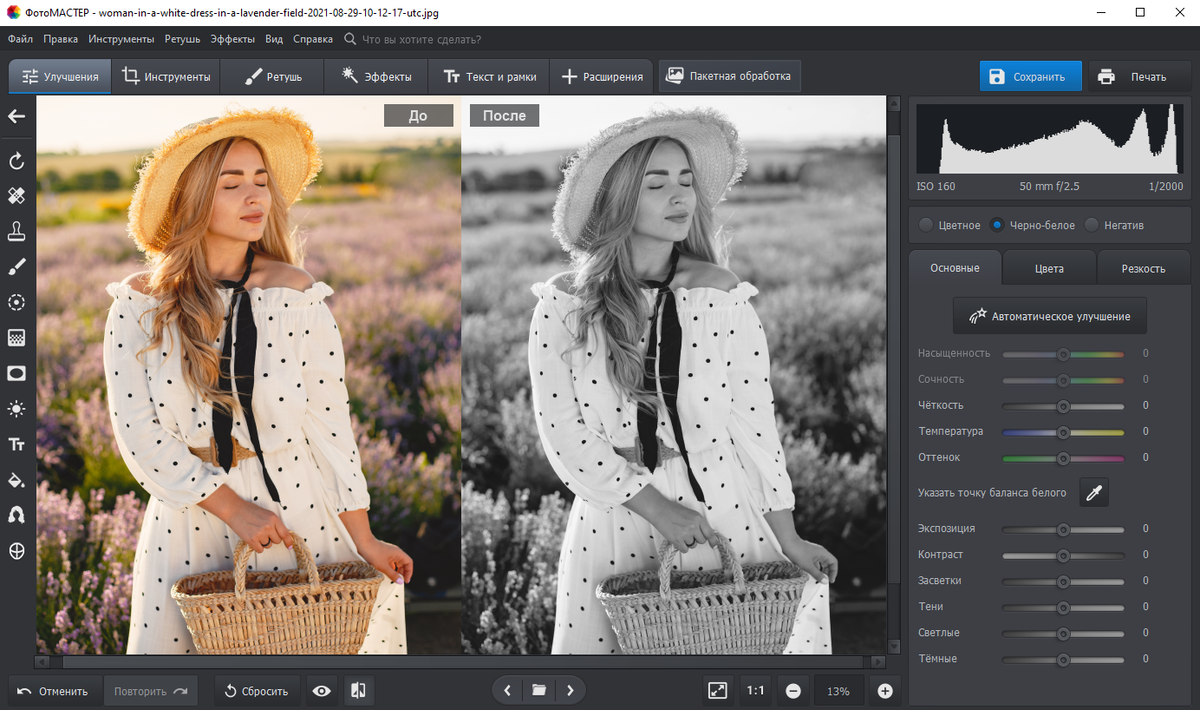Switch to the Улучшения tab

[60, 76]
